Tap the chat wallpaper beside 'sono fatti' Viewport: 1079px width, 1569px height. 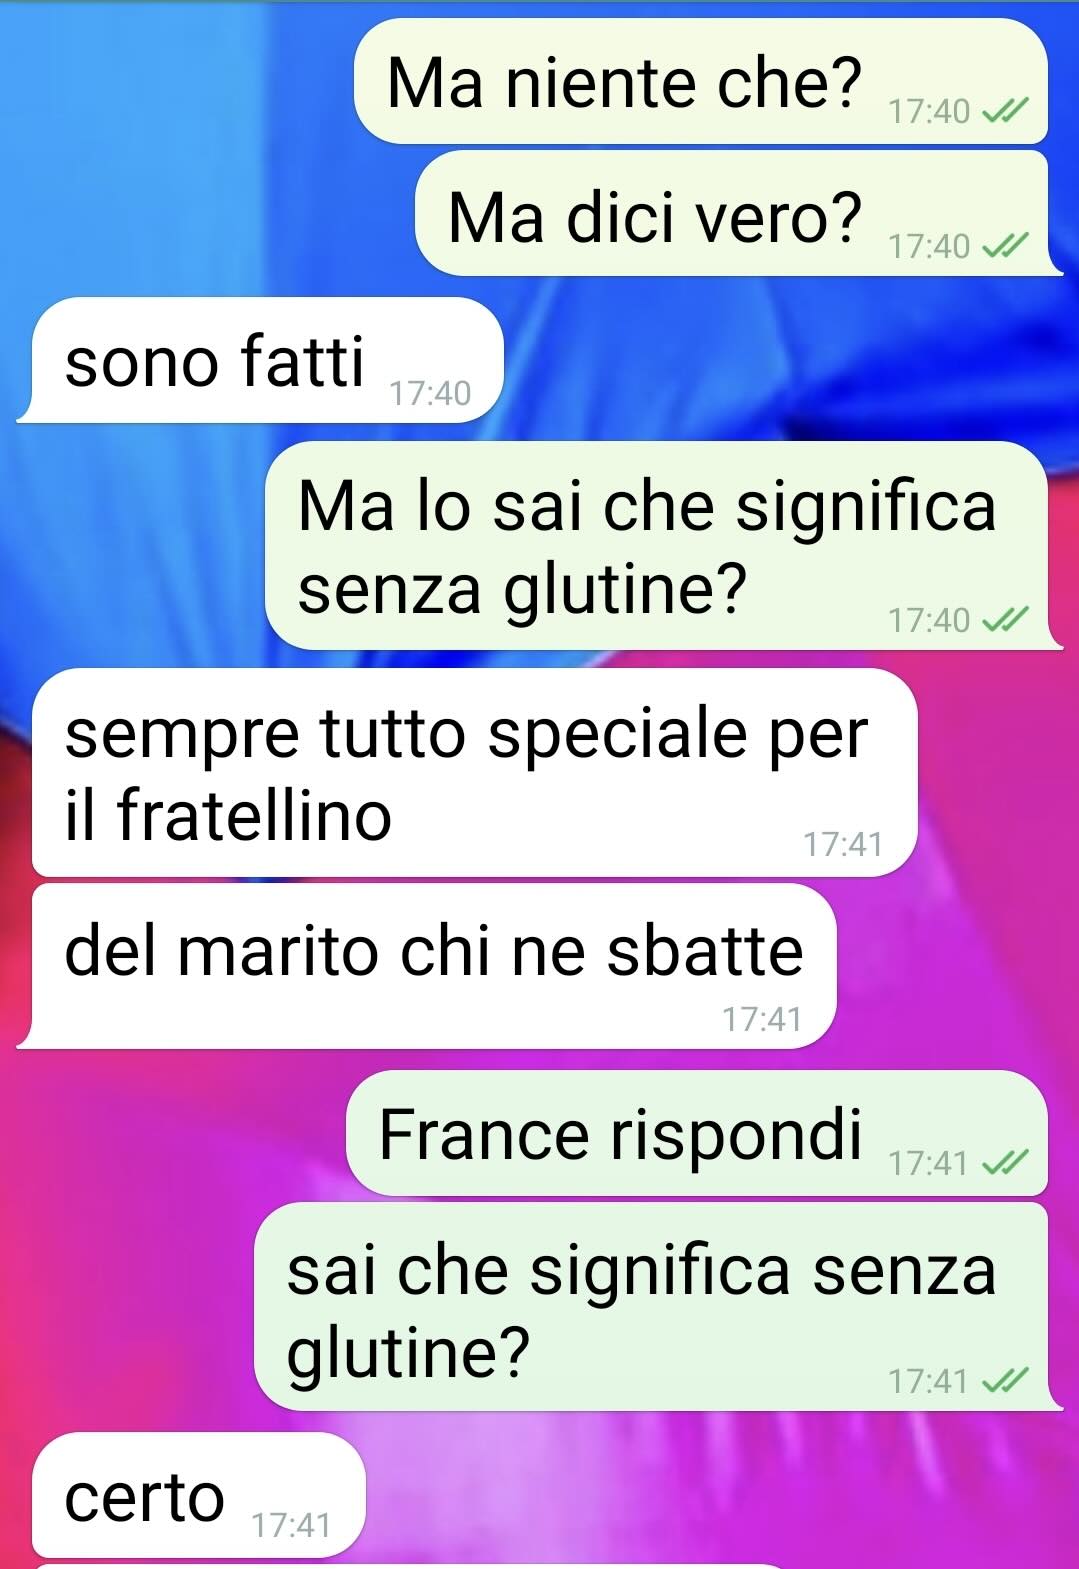(780, 360)
